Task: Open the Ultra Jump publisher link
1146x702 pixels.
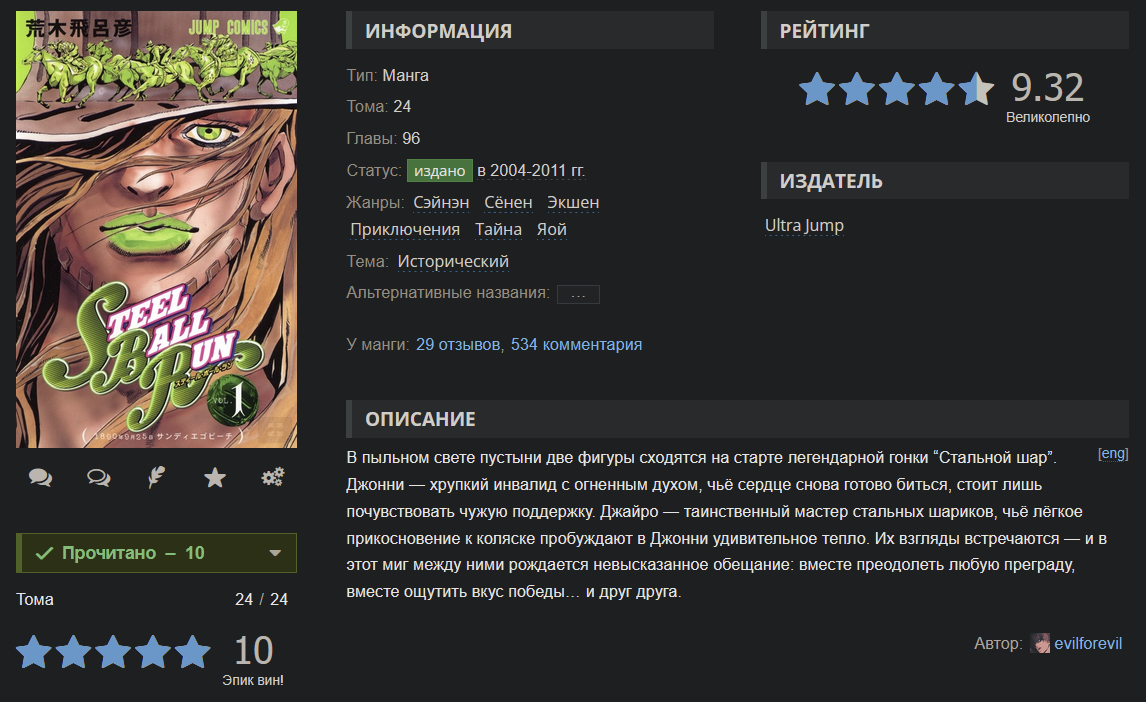Action: click(x=804, y=226)
